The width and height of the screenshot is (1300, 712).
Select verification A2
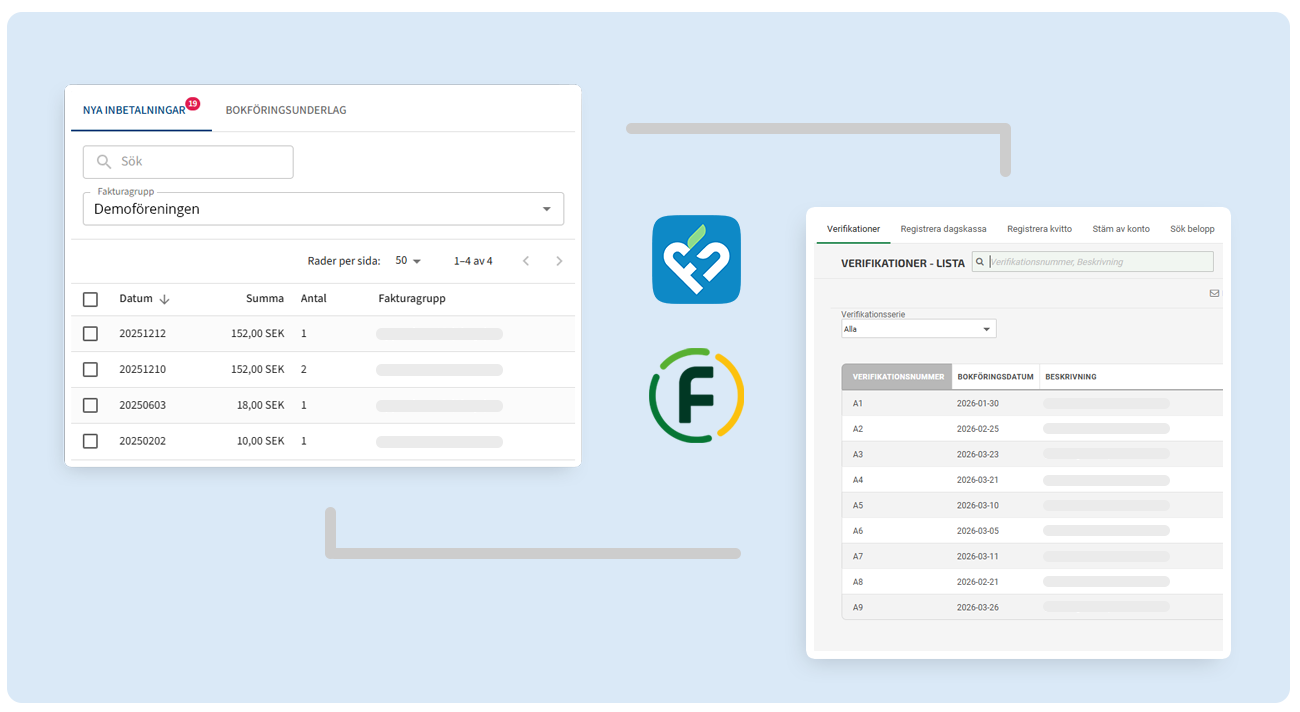(858, 429)
